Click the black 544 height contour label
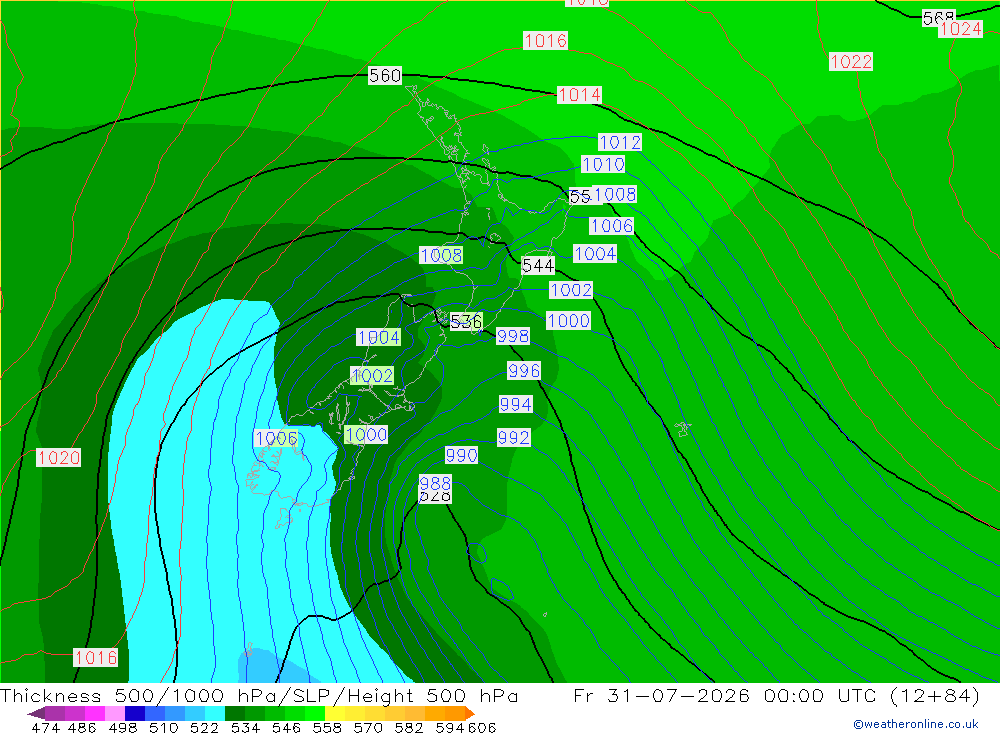This screenshot has height=733, width=1000. (538, 265)
